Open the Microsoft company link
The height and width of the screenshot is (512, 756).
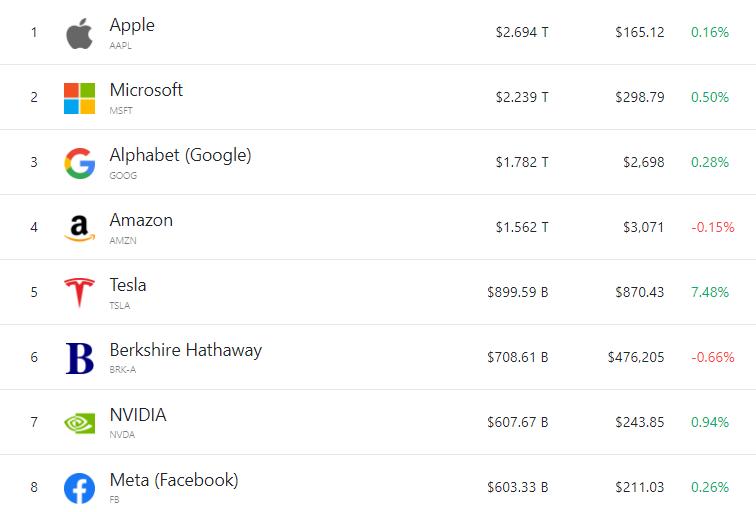146,90
